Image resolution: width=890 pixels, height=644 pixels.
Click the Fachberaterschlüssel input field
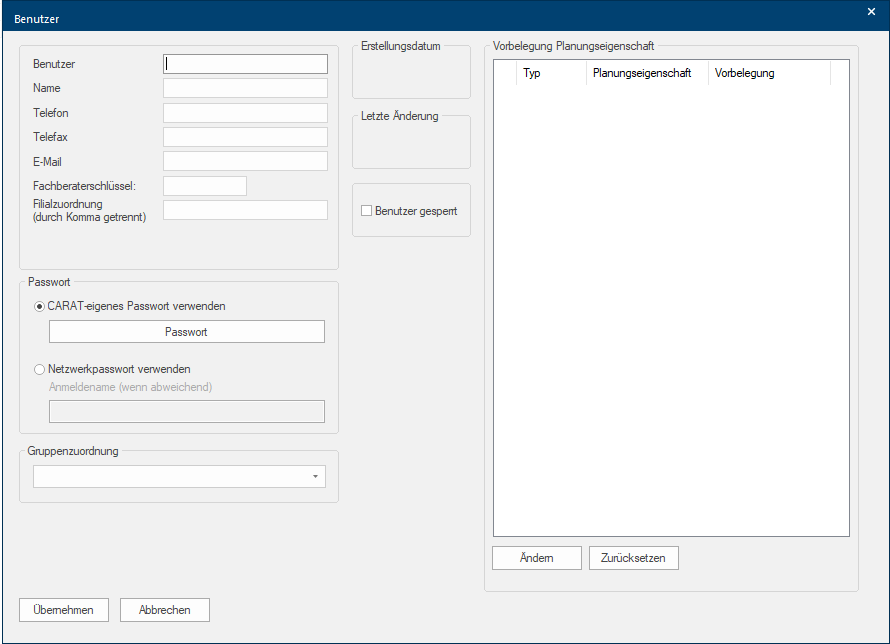(x=204, y=186)
